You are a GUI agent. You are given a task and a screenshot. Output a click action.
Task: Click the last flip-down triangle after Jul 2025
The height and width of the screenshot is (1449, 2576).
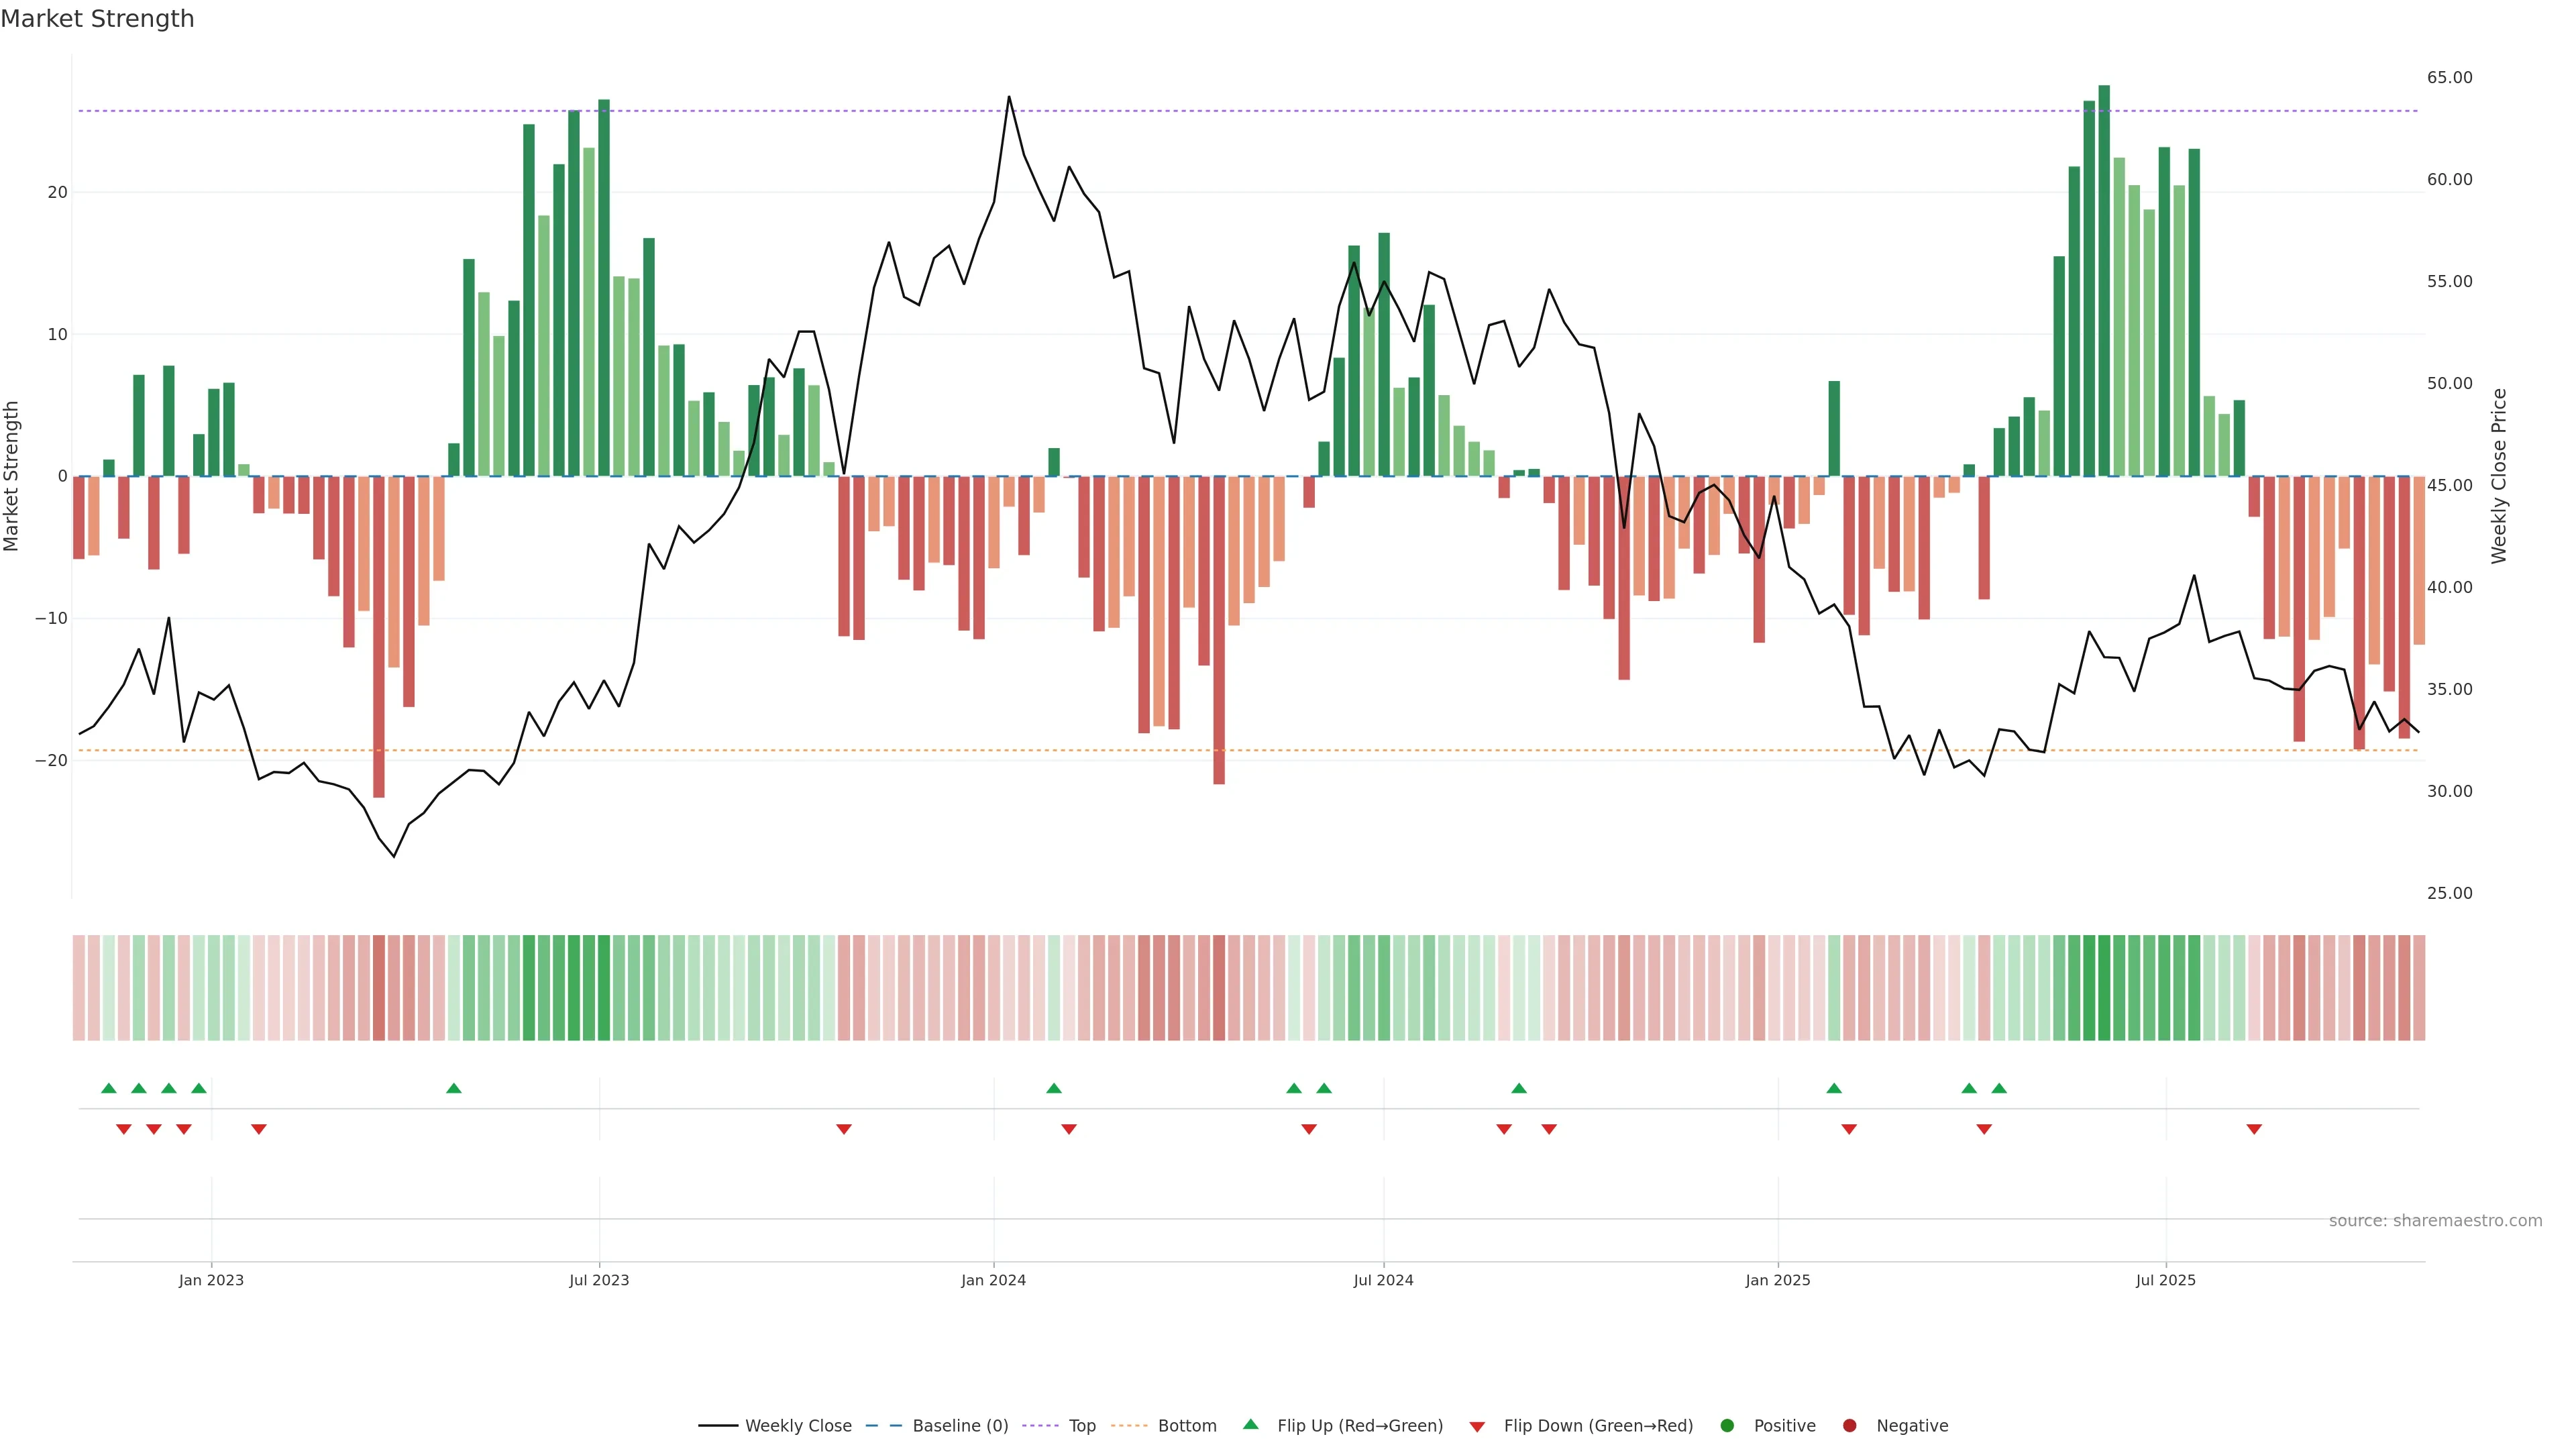pyautogui.click(x=2254, y=1129)
